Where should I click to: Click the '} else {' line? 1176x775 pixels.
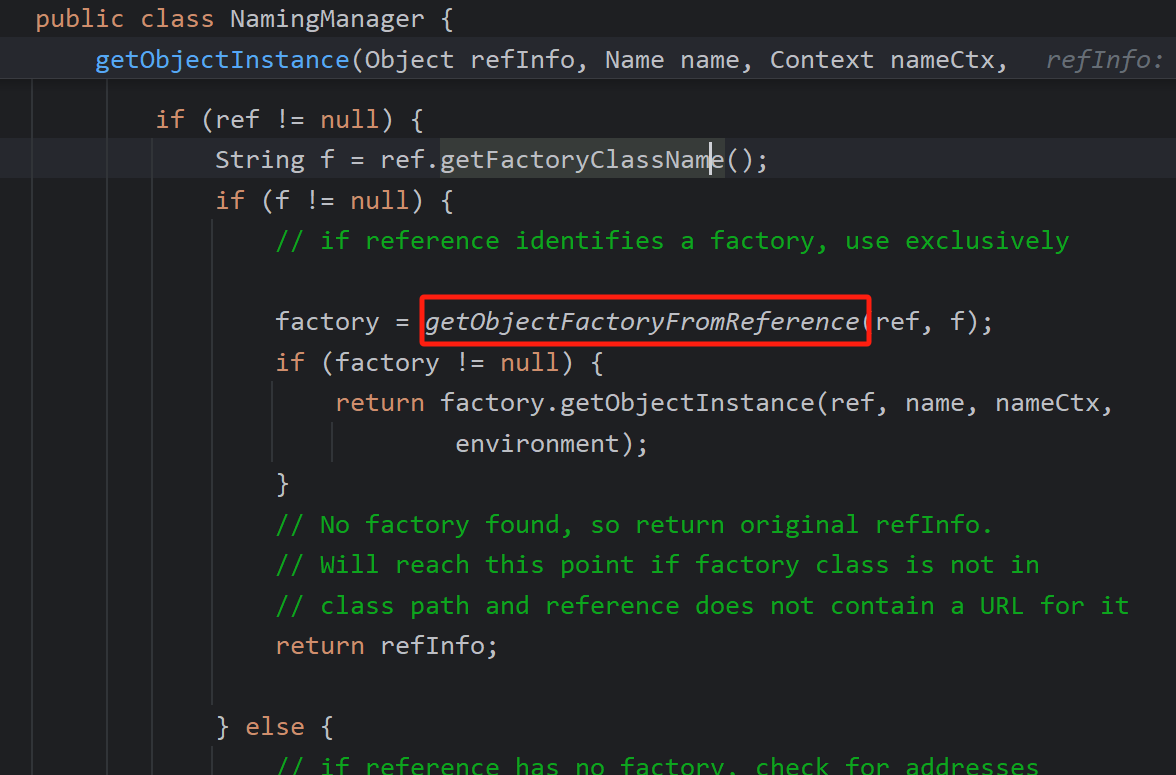click(274, 727)
